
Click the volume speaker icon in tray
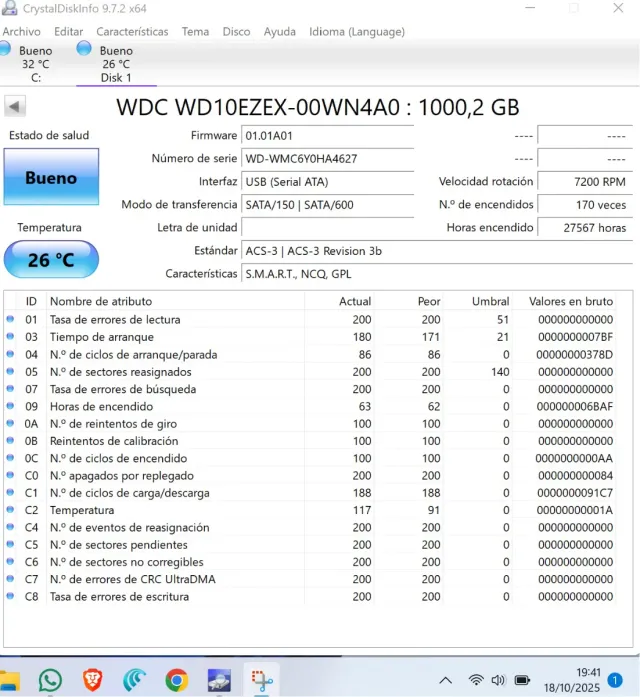(x=498, y=680)
